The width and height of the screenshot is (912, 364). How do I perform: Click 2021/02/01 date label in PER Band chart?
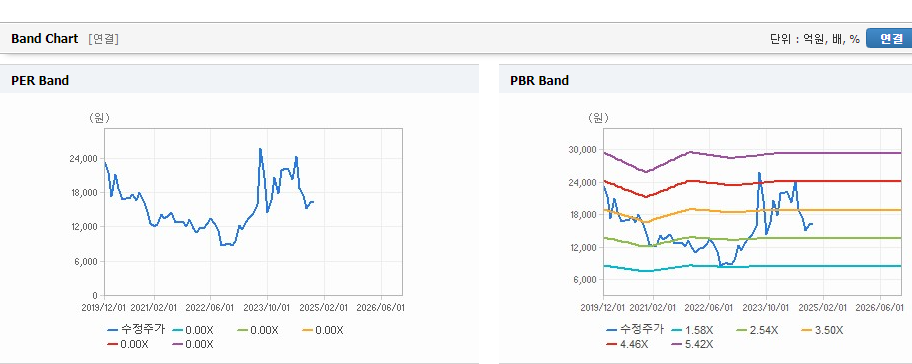(x=155, y=307)
